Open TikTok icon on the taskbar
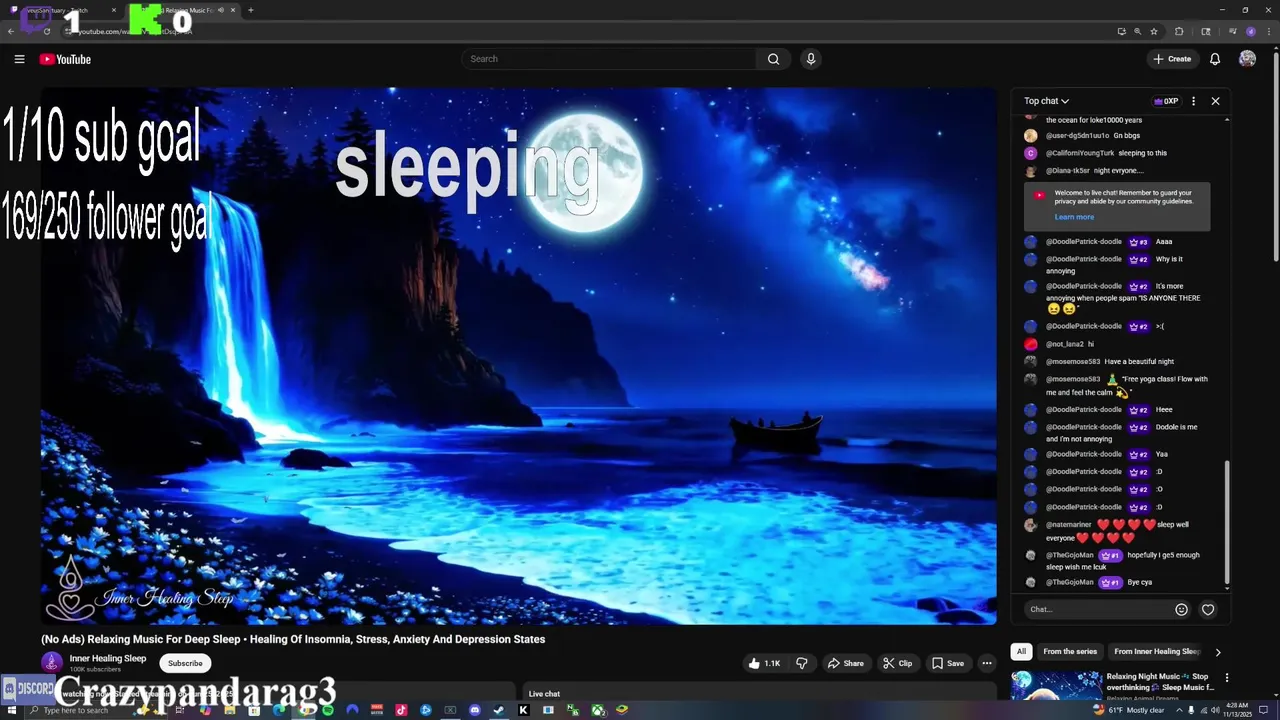 (401, 710)
